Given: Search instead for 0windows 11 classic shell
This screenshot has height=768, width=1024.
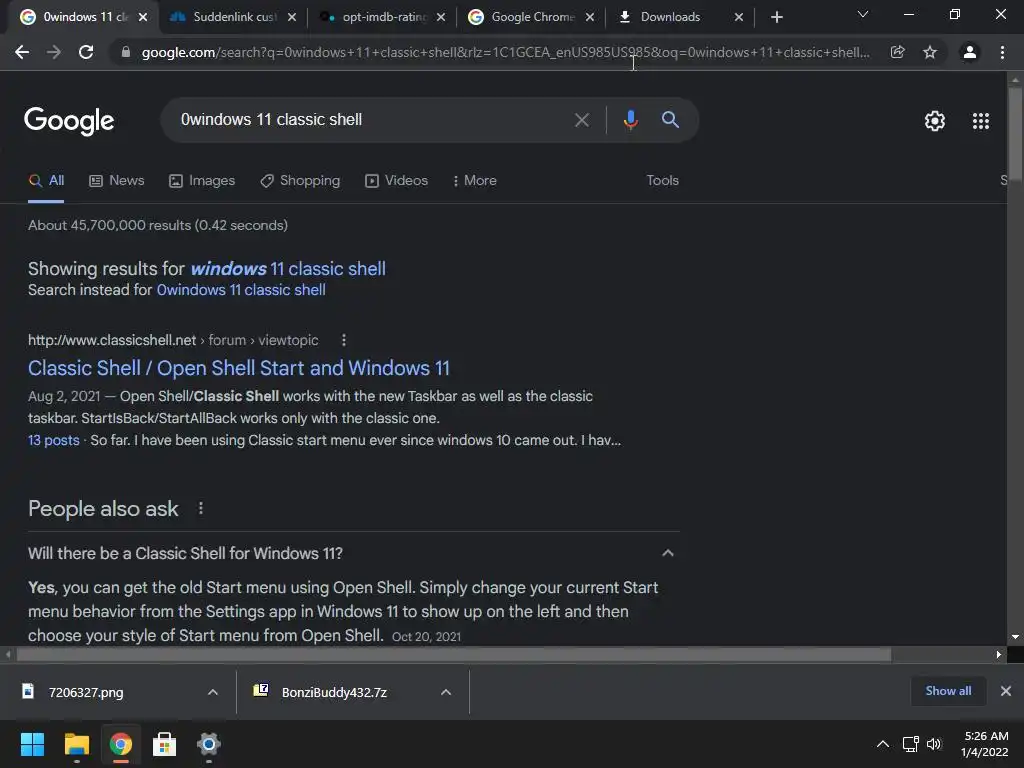Looking at the screenshot, I should pyautogui.click(x=241, y=290).
